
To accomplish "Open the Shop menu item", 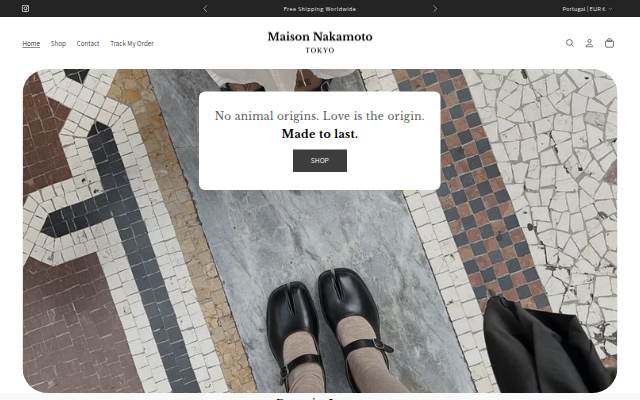I will tap(58, 43).
